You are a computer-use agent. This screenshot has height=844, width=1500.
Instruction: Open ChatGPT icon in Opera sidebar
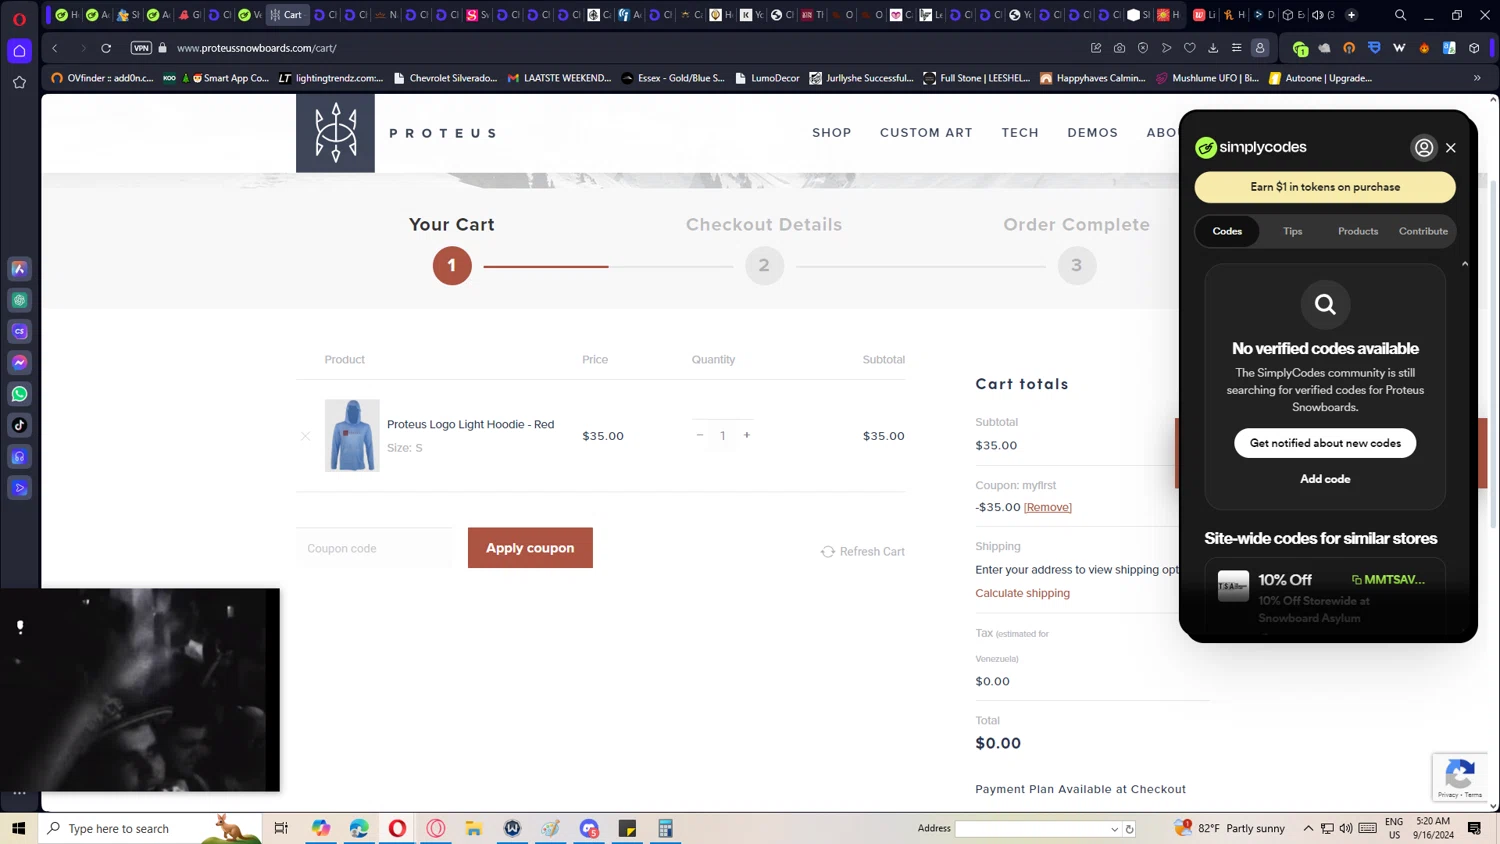(19, 300)
